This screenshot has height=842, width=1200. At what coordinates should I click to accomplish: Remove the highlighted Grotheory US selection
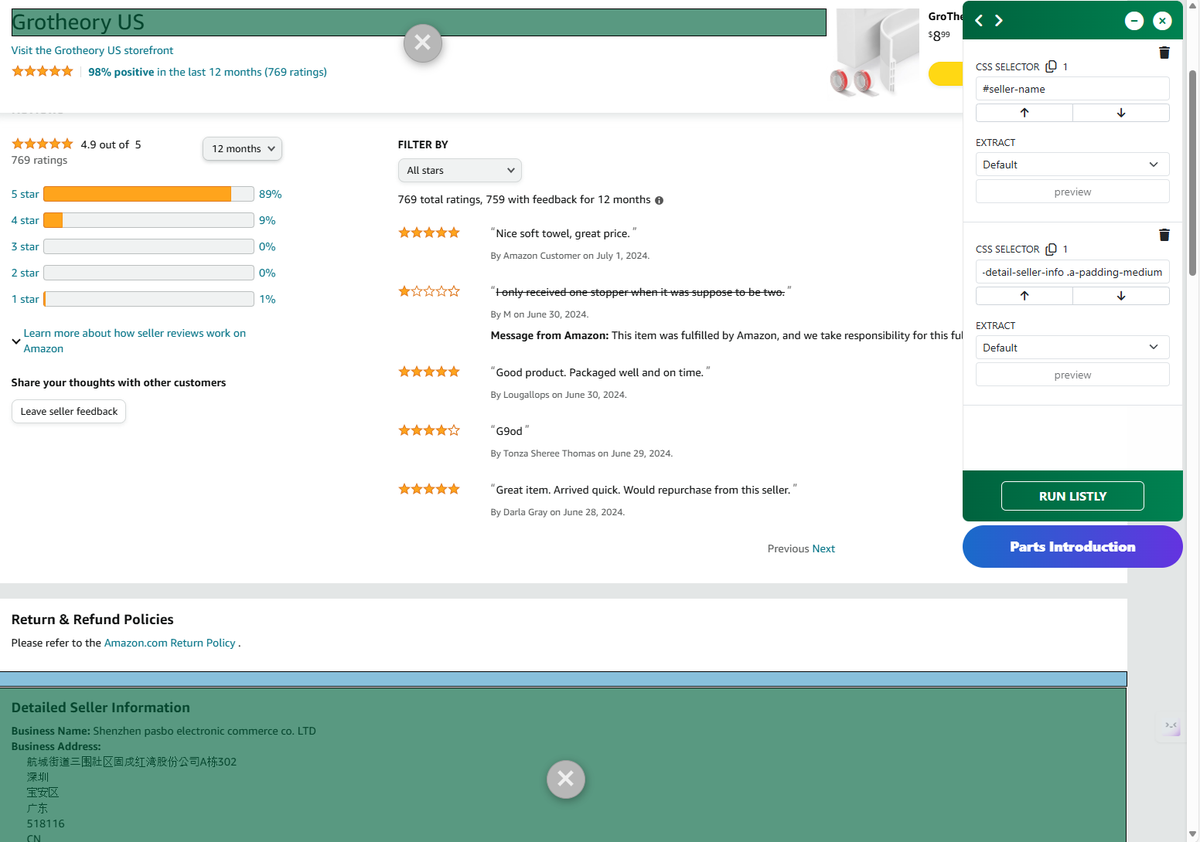coord(422,43)
